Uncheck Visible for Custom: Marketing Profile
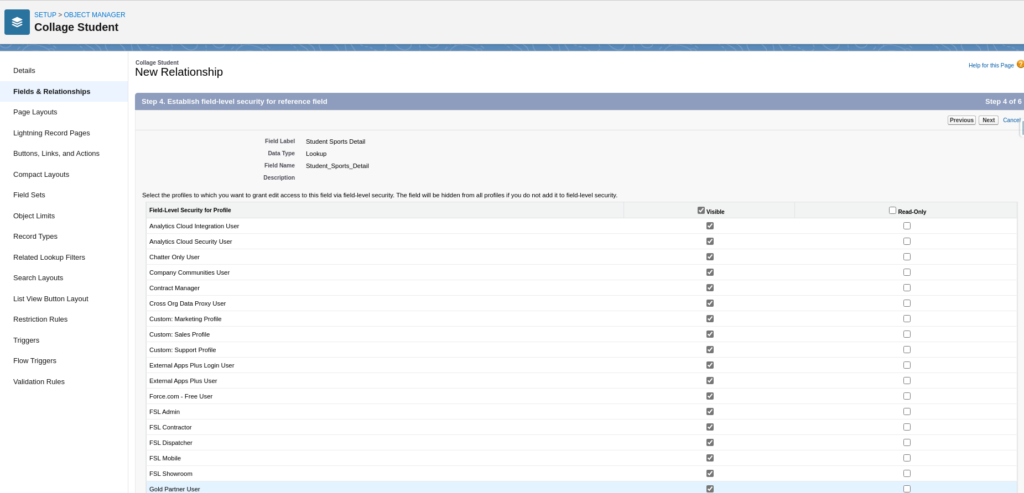1024x493 pixels. [x=710, y=319]
